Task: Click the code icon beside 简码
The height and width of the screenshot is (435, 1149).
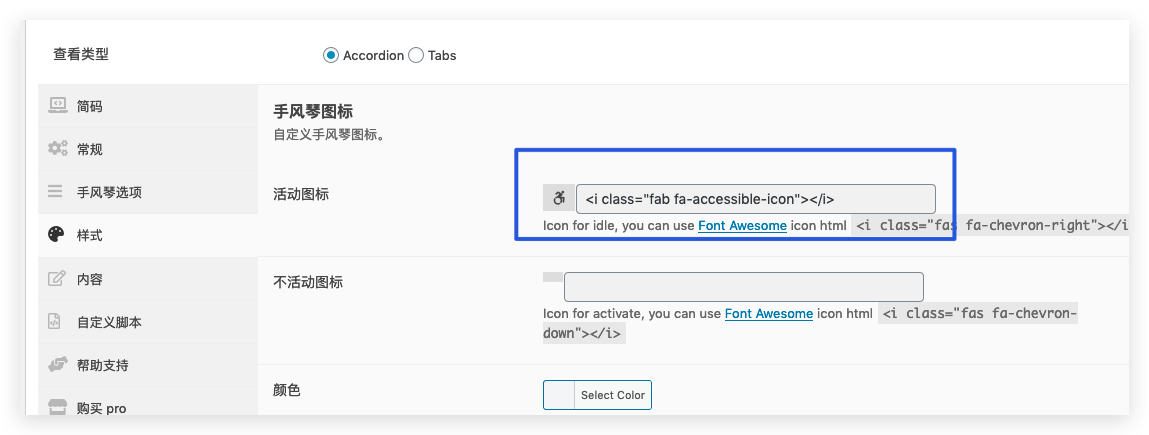Action: click(x=57, y=105)
